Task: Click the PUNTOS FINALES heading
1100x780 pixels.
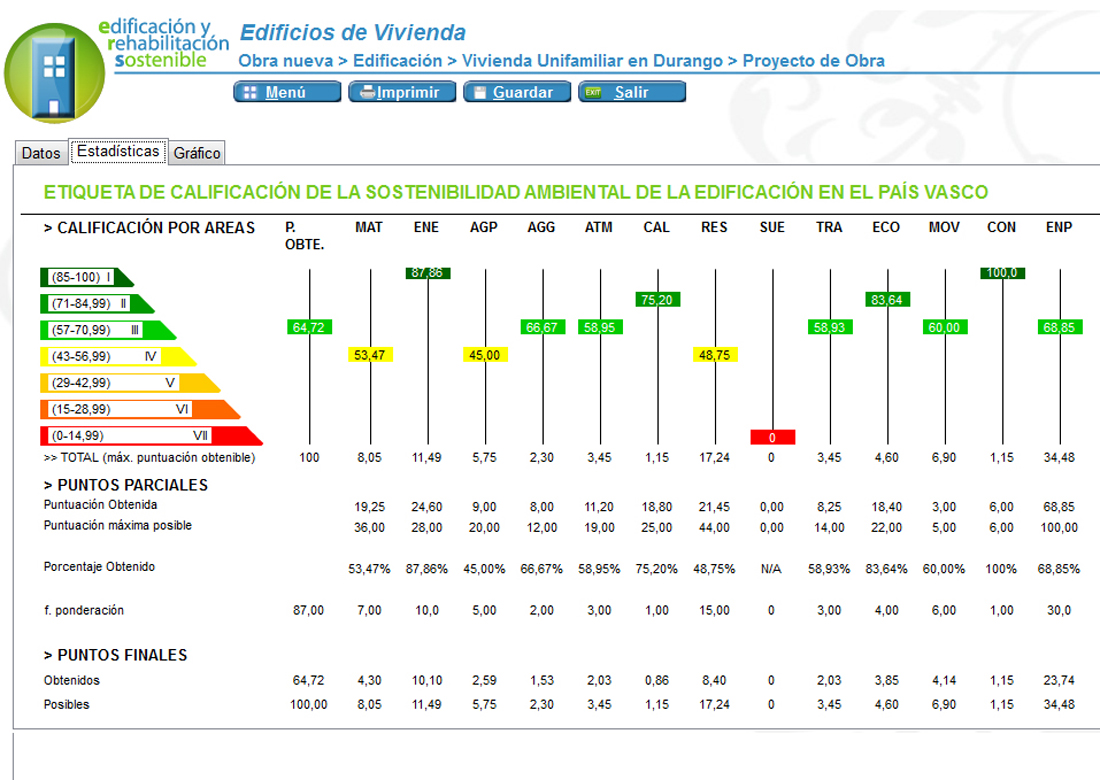Action: 116,655
